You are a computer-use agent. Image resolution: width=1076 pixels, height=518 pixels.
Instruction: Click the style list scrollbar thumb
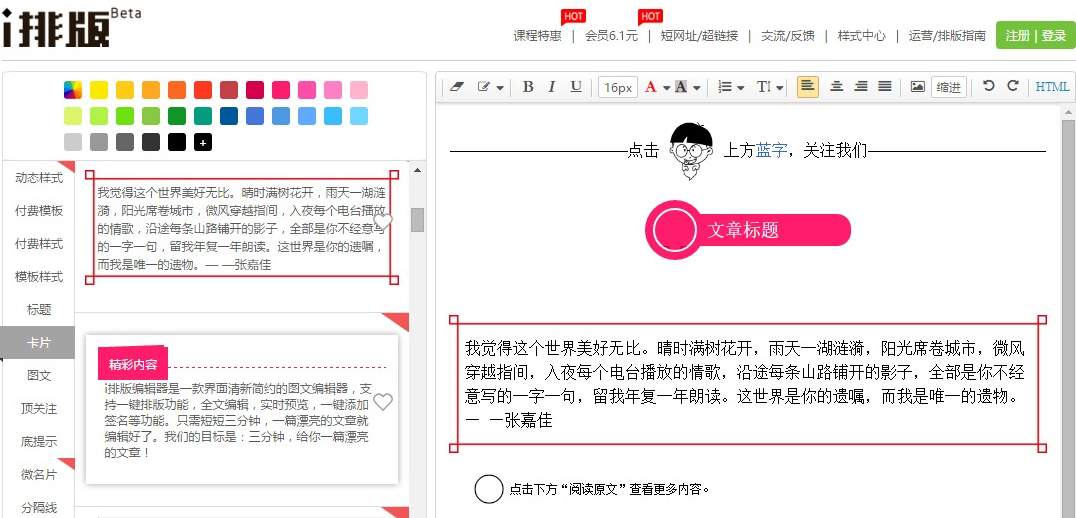point(417,220)
